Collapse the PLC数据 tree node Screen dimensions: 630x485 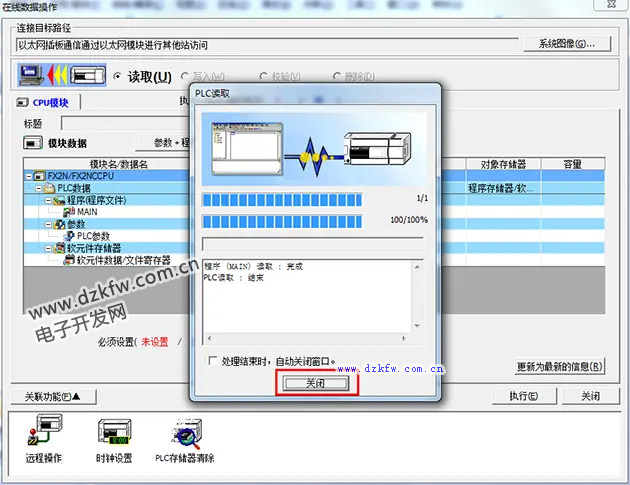[38, 188]
